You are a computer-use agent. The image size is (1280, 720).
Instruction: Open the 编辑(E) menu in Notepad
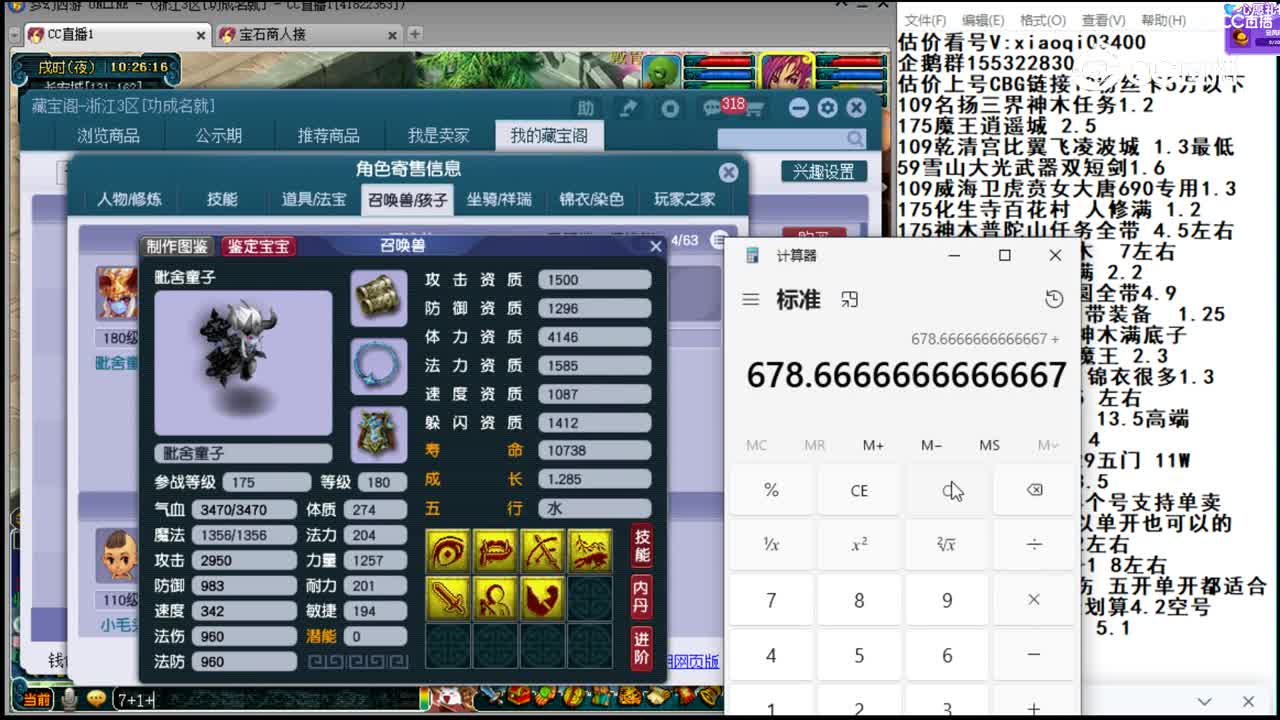(x=983, y=20)
